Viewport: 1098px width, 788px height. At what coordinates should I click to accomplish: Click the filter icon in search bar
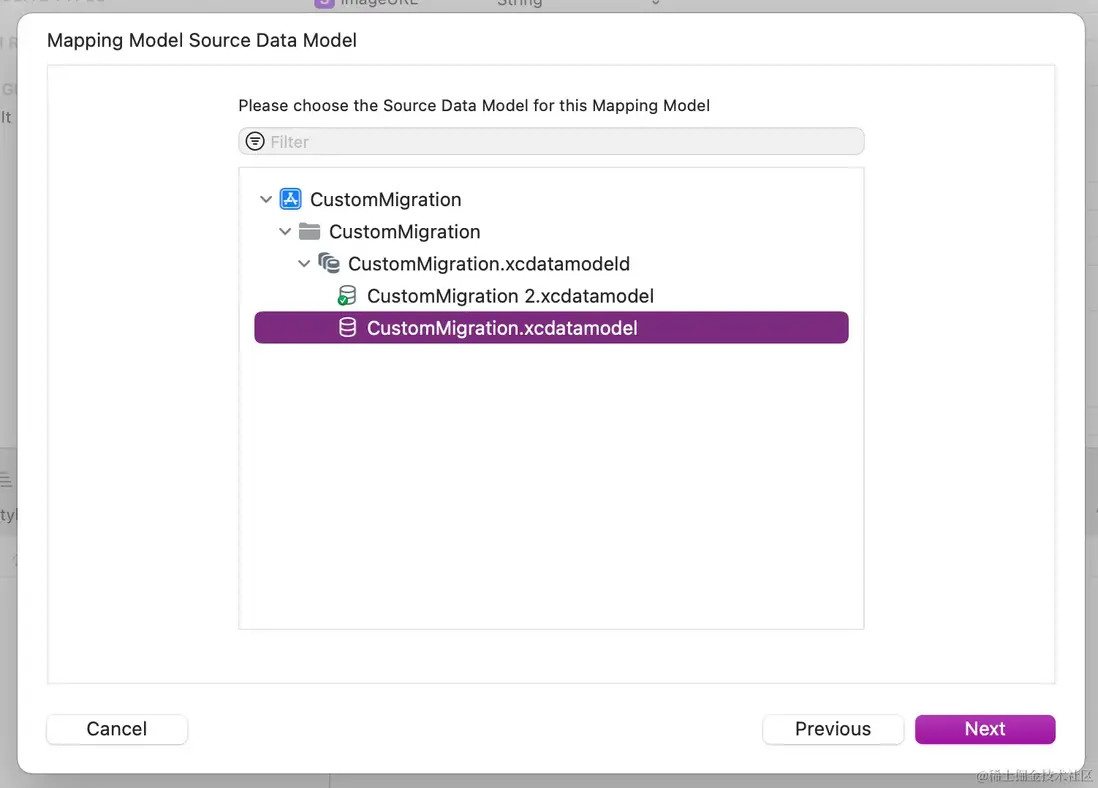(255, 141)
